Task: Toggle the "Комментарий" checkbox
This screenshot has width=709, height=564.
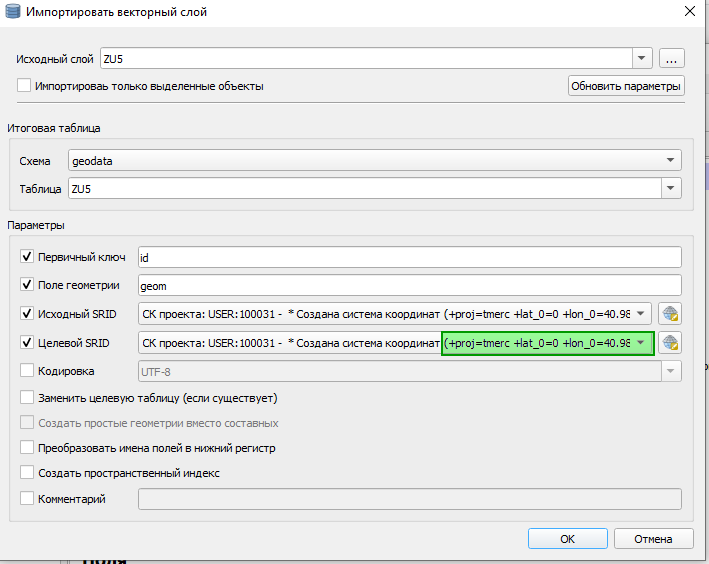Action: (x=27, y=499)
